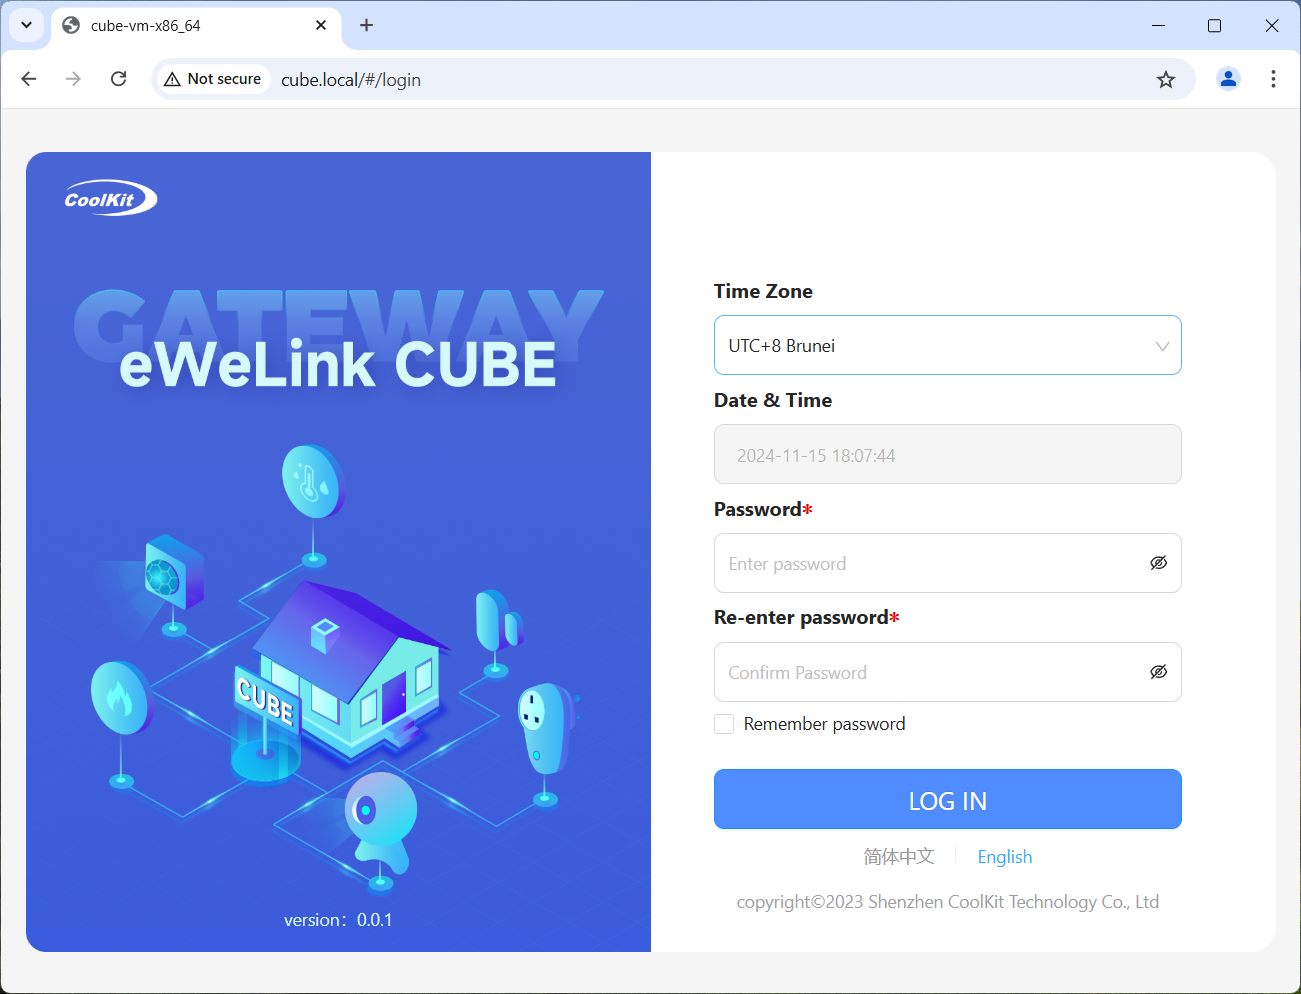
Task: Open a new tab with the plus icon
Action: [x=366, y=25]
